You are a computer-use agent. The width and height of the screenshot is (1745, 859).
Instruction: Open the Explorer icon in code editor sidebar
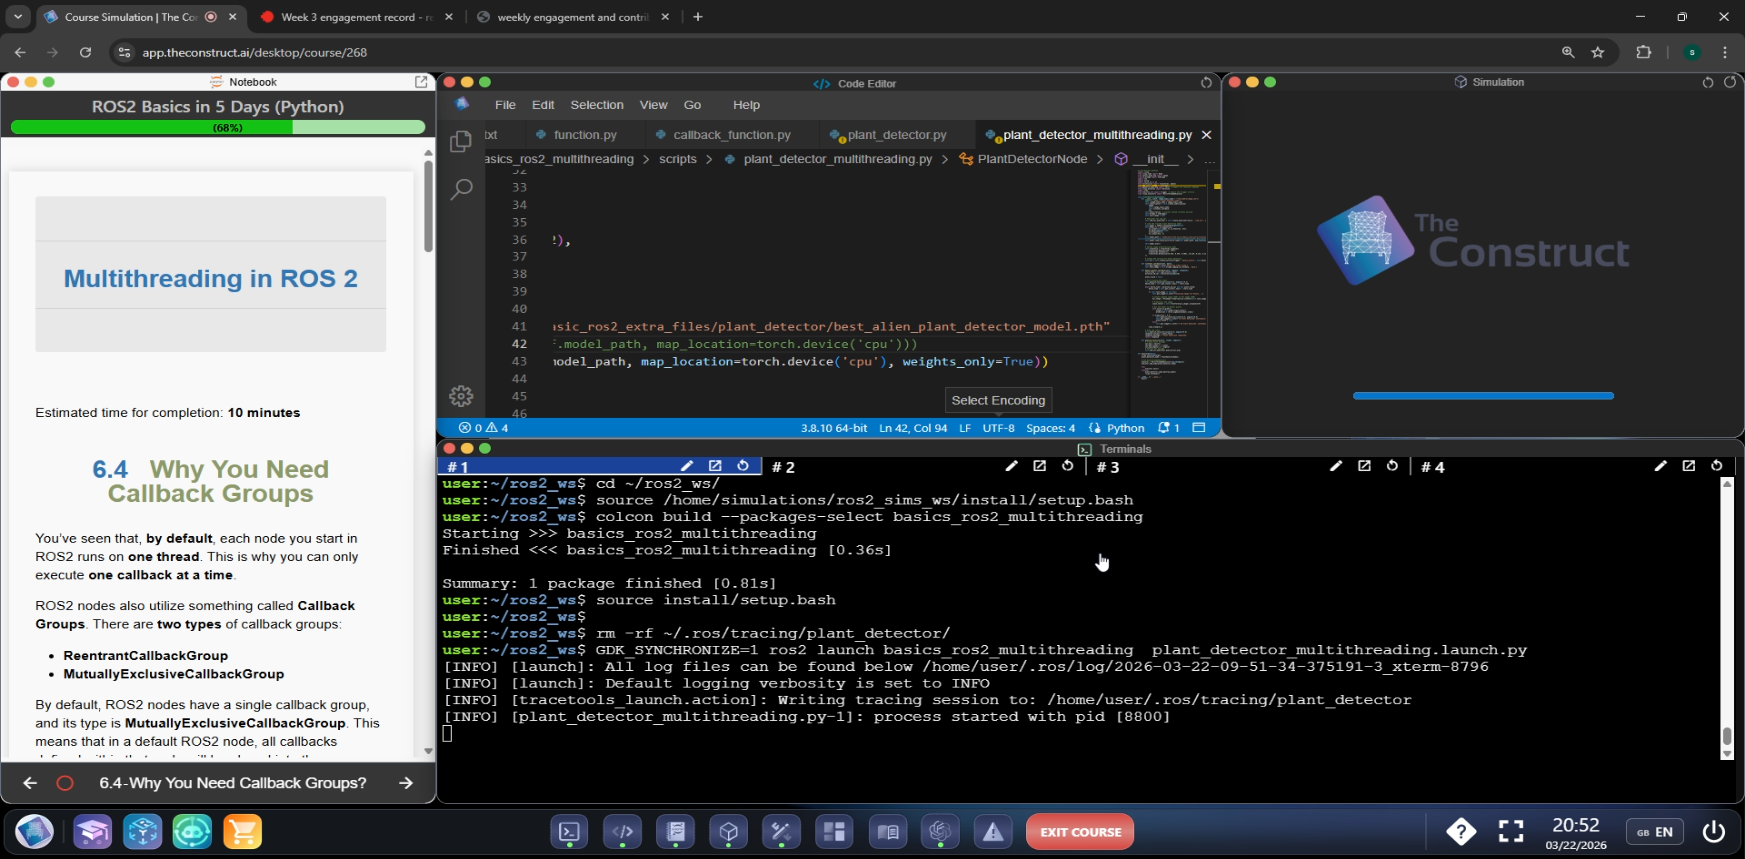[461, 142]
